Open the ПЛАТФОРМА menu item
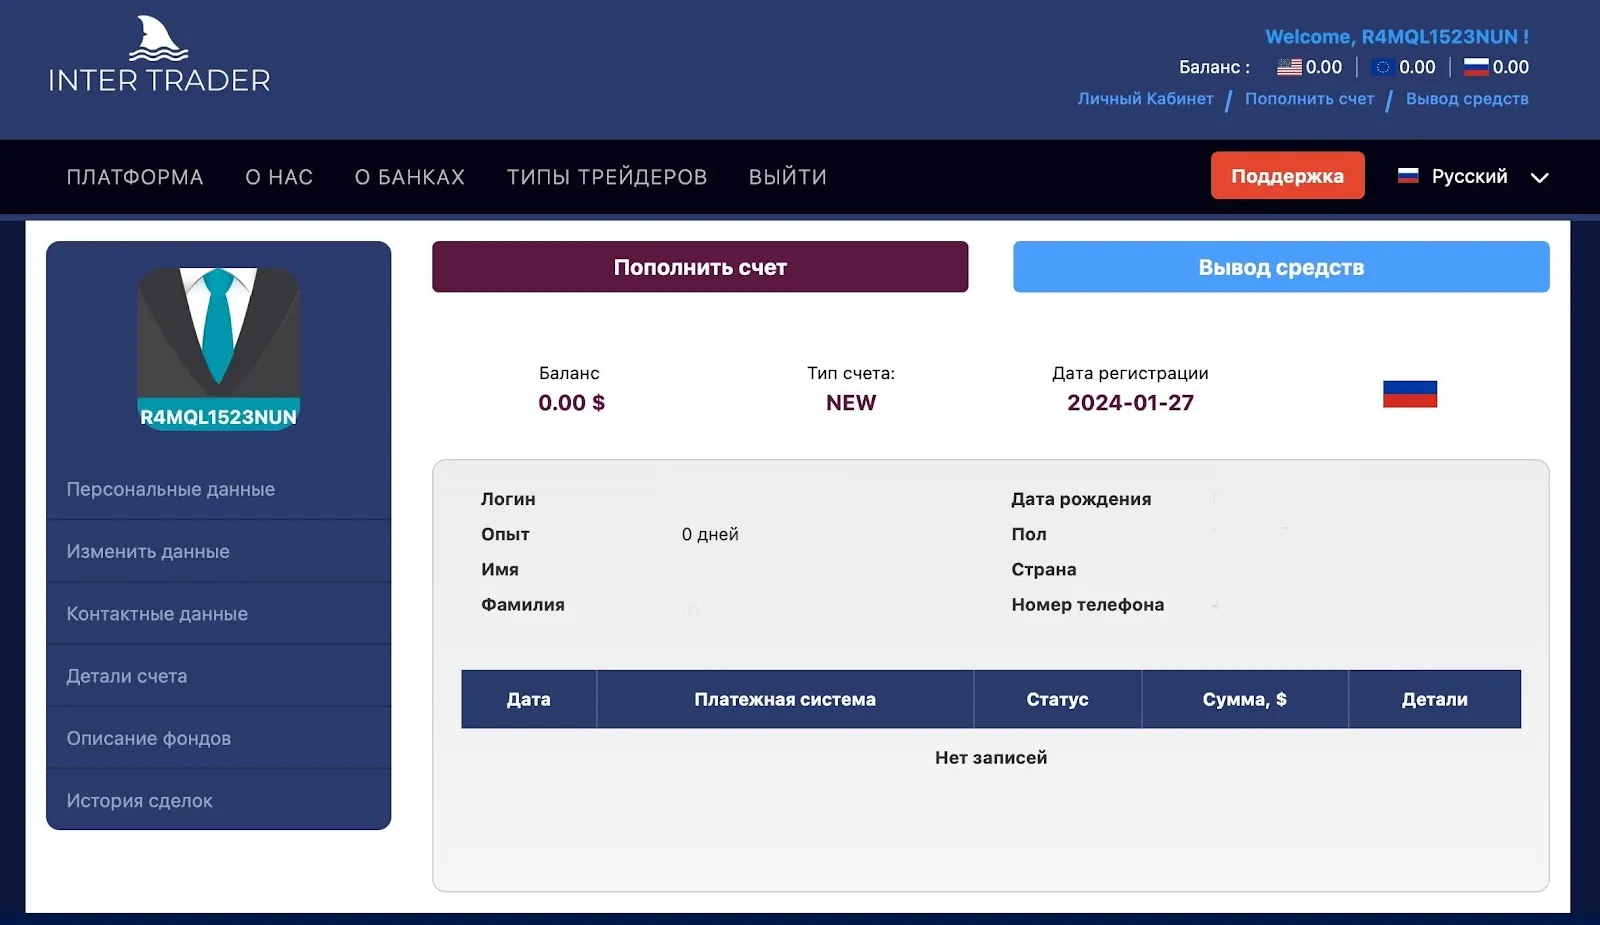1600x925 pixels. pos(135,177)
